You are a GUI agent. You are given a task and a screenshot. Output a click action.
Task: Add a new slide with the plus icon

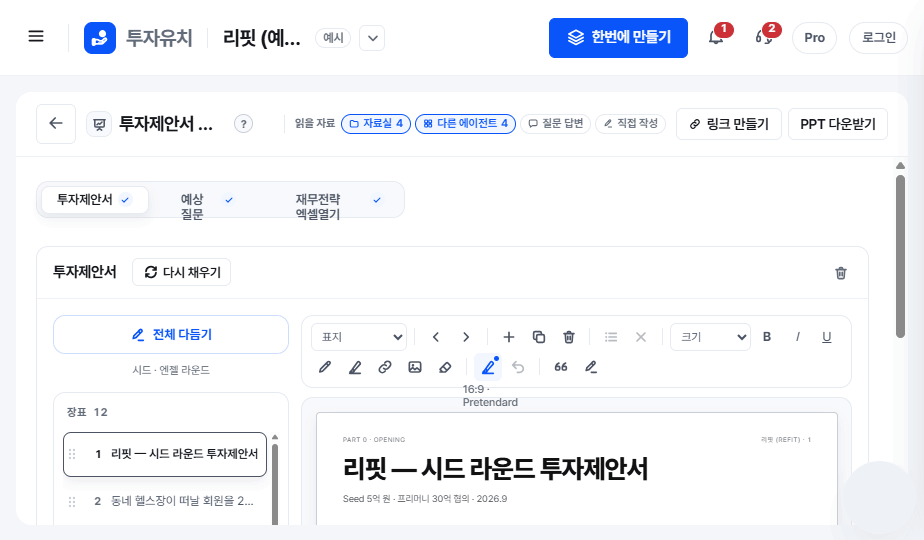(x=509, y=337)
